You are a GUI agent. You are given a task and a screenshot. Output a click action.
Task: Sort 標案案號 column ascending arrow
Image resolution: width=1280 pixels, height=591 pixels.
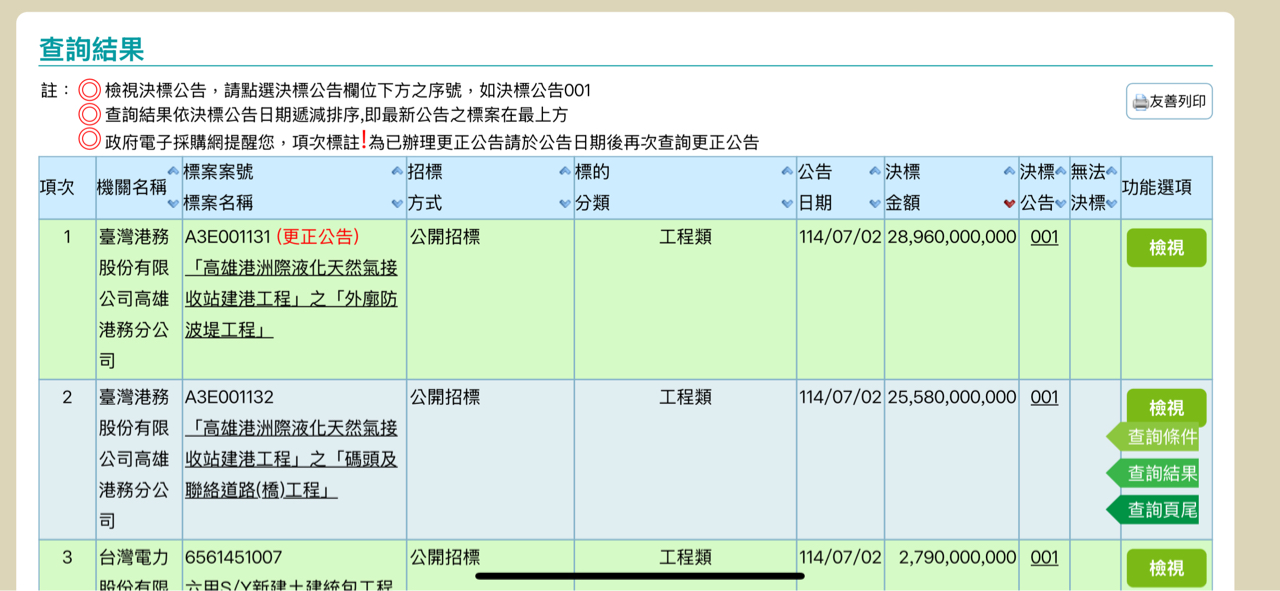[397, 172]
